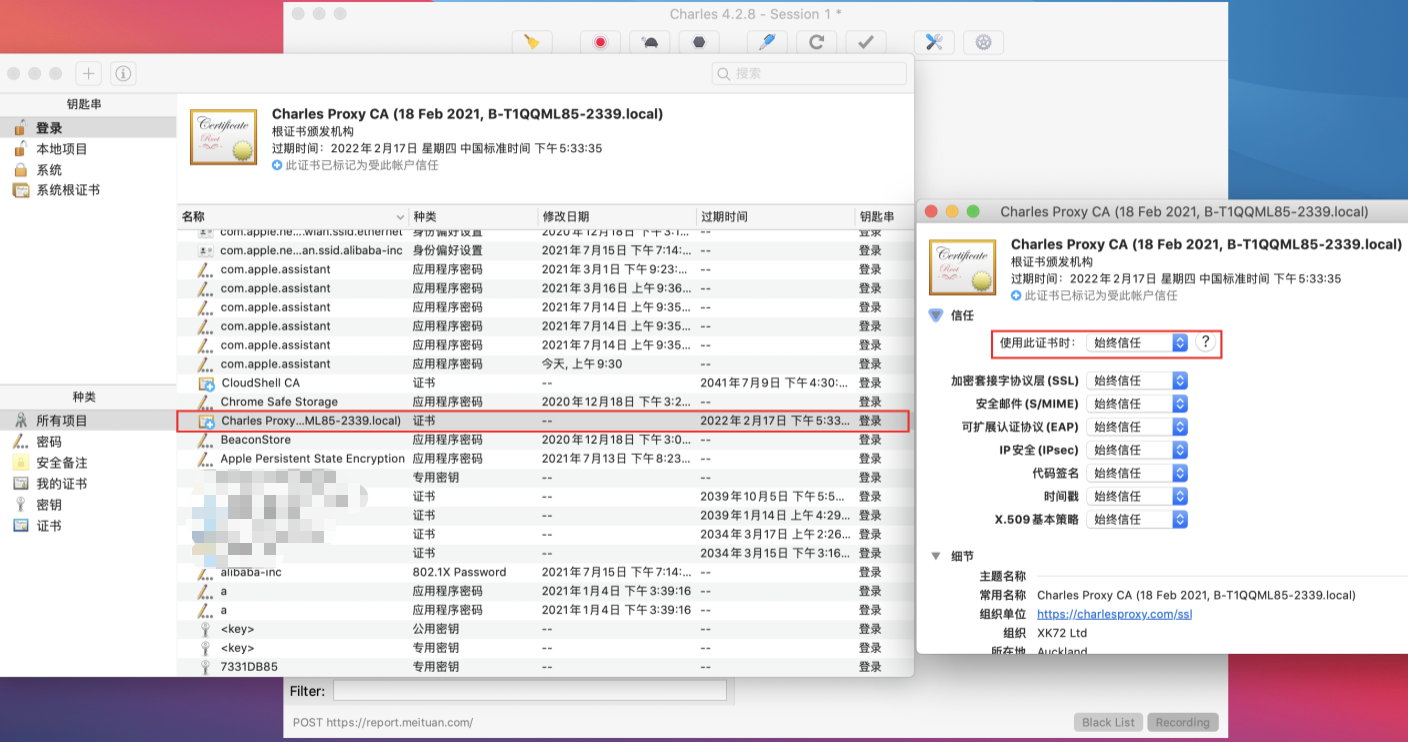The height and width of the screenshot is (742, 1408).
Task: Select the CloudShell CA certificate row
Action: click(x=545, y=383)
